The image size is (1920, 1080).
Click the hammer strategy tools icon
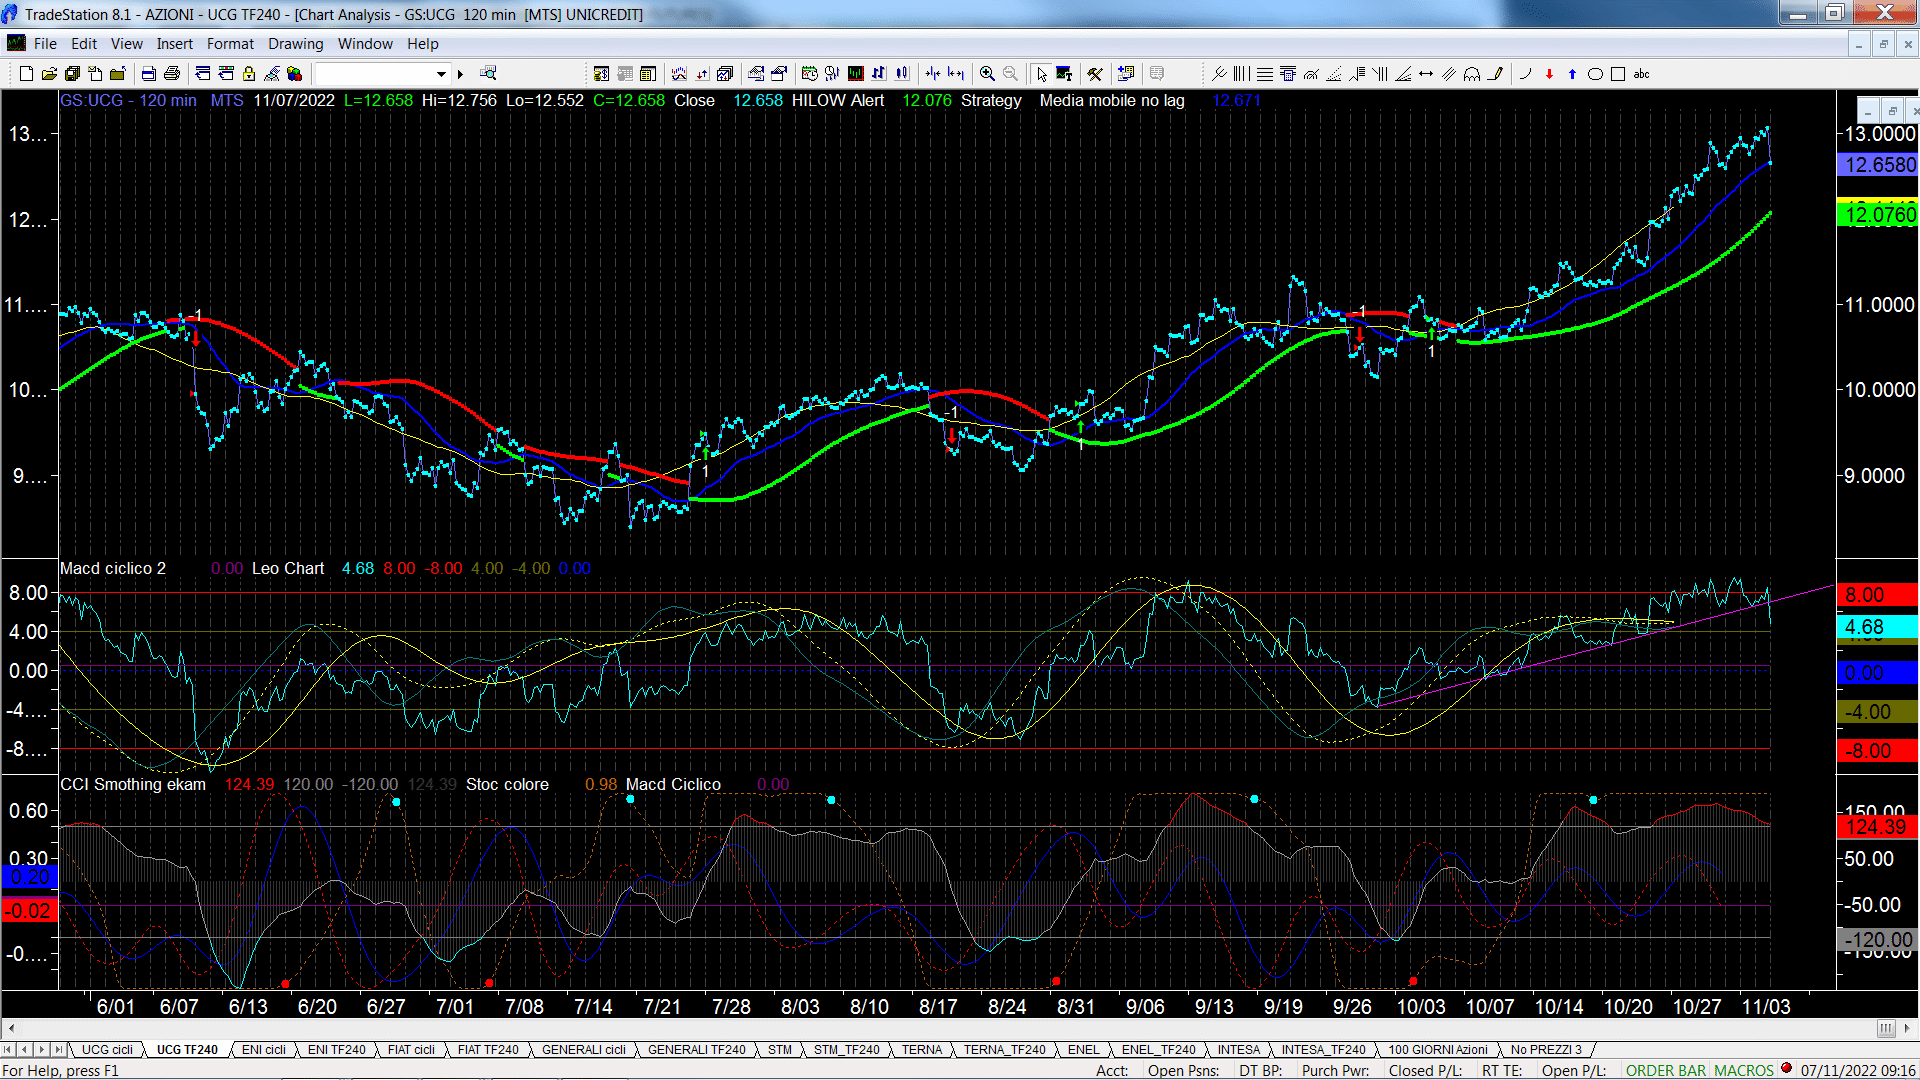pos(1095,74)
